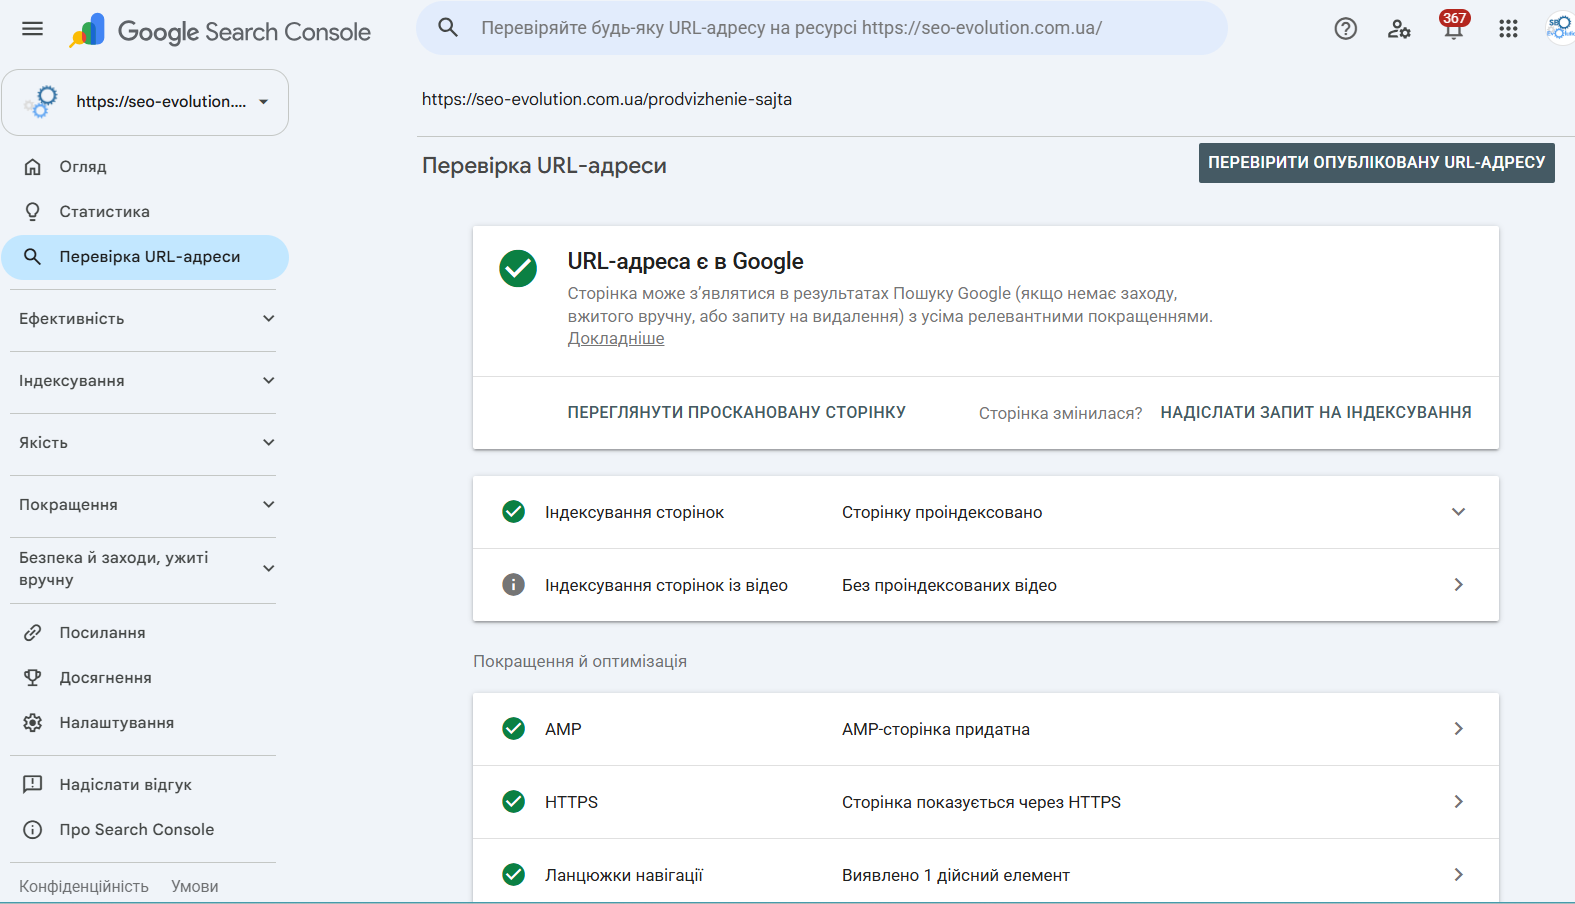Click the lightbulb icon beside Статистика
The image size is (1575, 904).
click(x=33, y=212)
